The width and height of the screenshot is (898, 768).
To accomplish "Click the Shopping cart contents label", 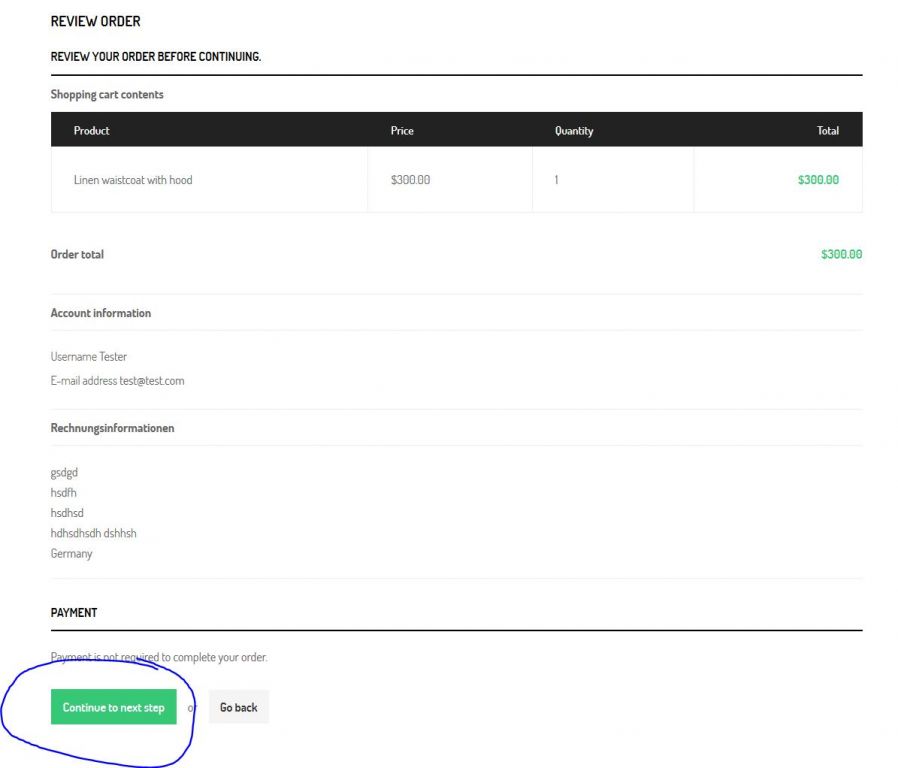I will (x=107, y=94).
